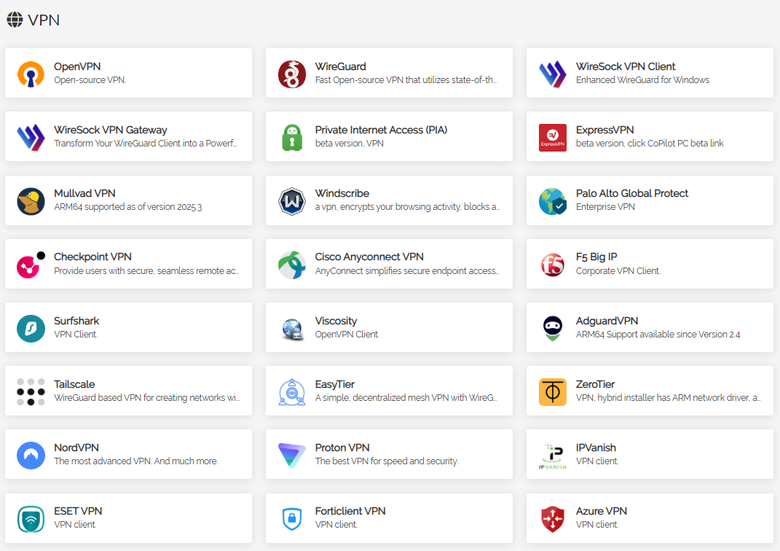Click 'A simple, decentralized mesh VPN' text
This screenshot has height=551, width=780.
(x=405, y=398)
